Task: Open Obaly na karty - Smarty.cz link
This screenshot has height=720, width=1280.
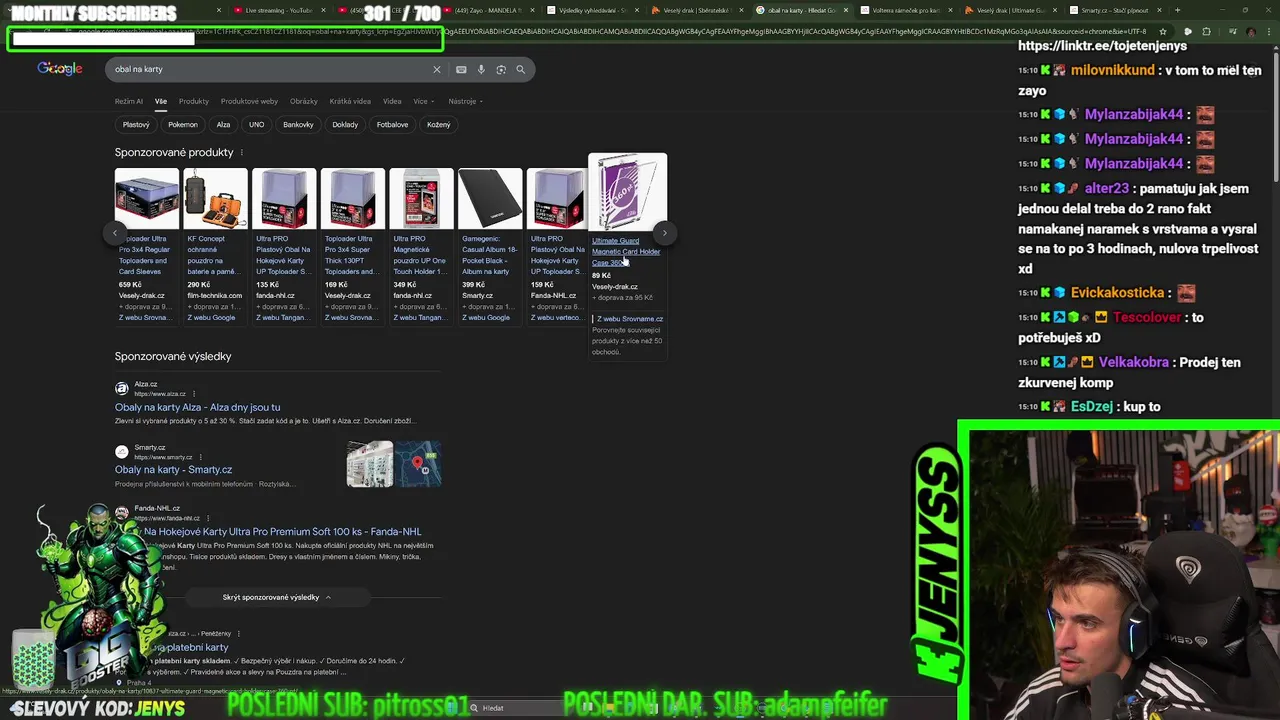Action: click(173, 470)
